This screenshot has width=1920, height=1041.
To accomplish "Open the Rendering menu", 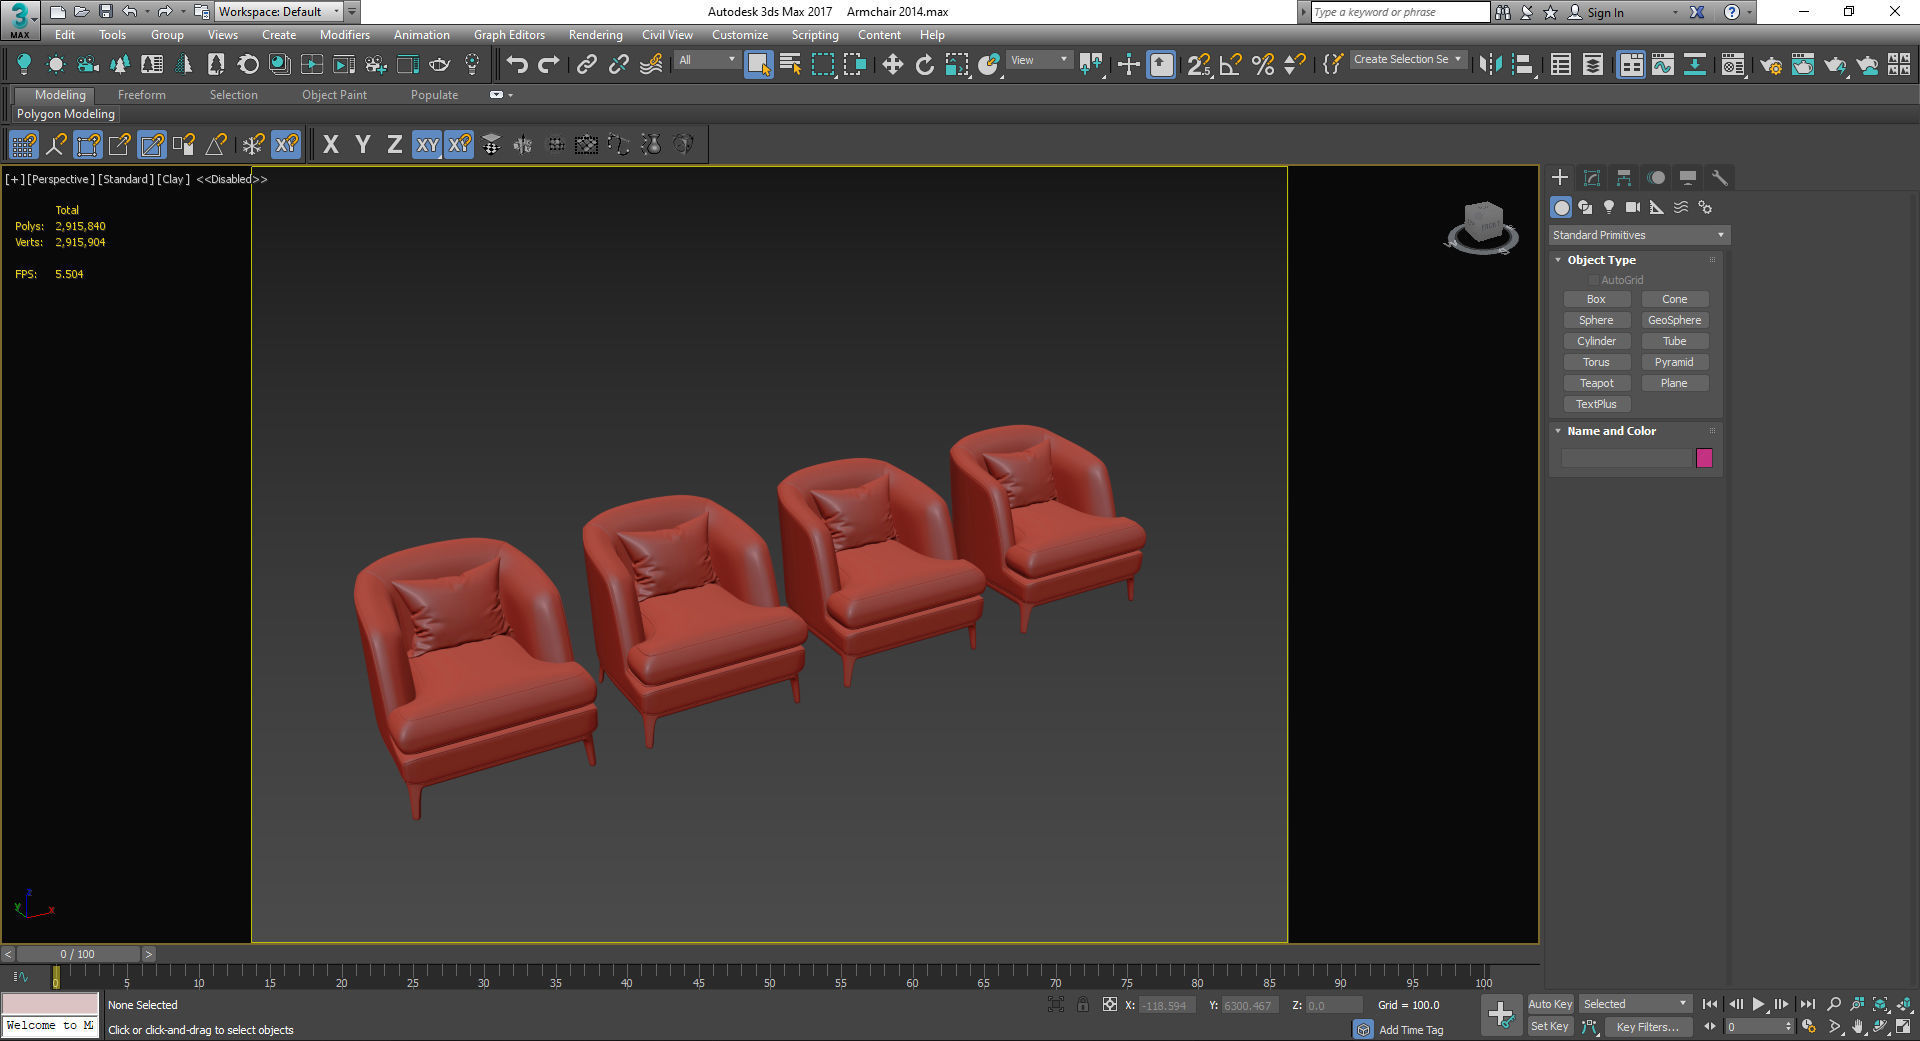I will point(596,35).
